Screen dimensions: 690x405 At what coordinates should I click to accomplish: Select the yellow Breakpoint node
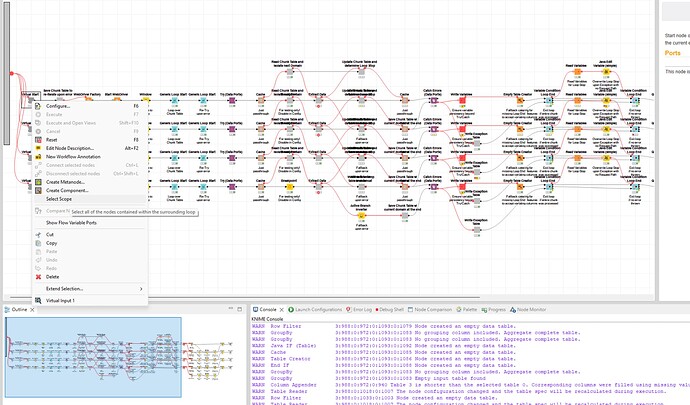pos(290,187)
